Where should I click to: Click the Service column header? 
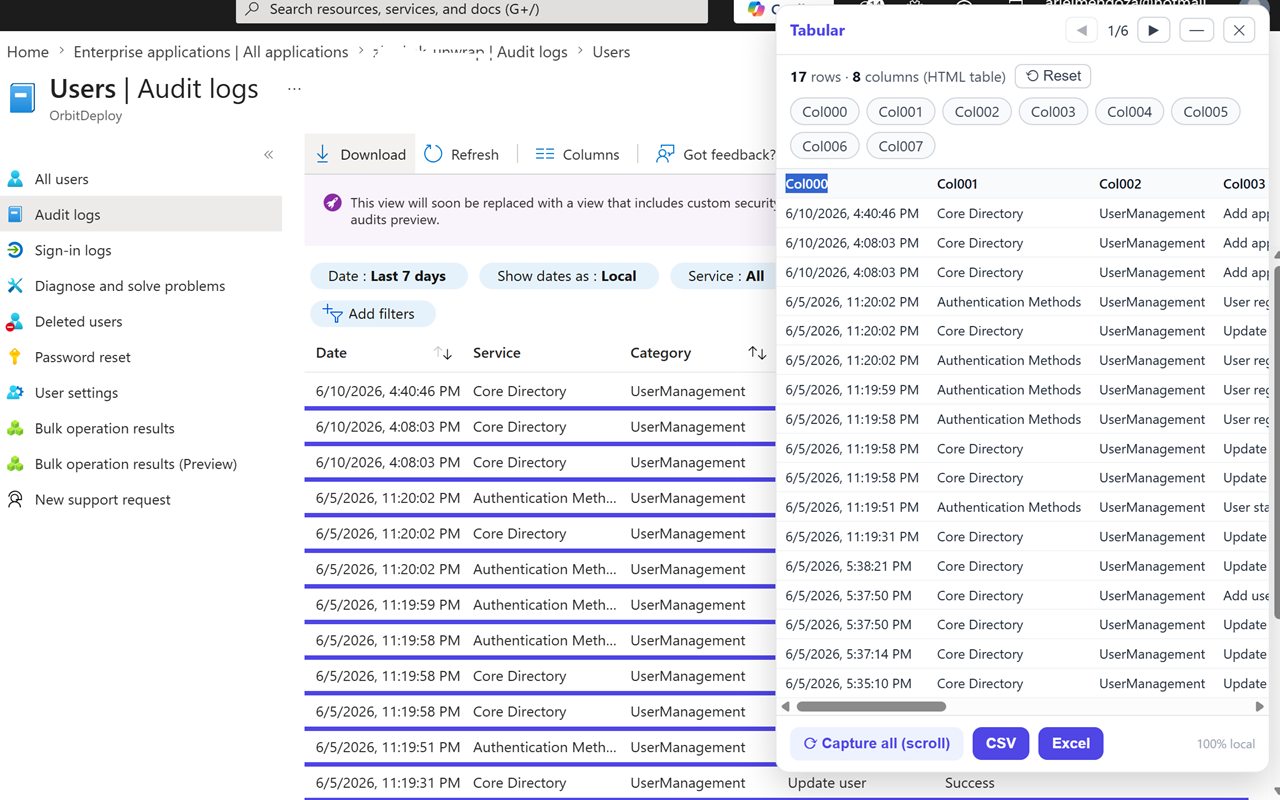[x=497, y=353]
